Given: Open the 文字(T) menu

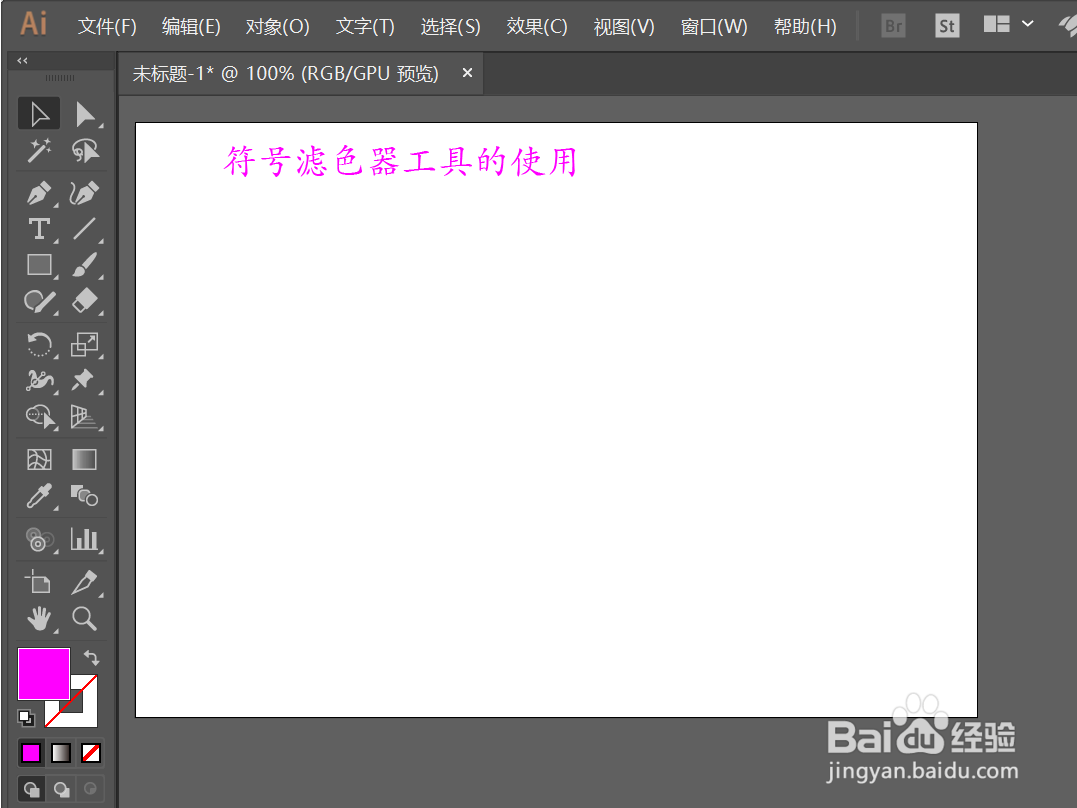Looking at the screenshot, I should [x=365, y=26].
